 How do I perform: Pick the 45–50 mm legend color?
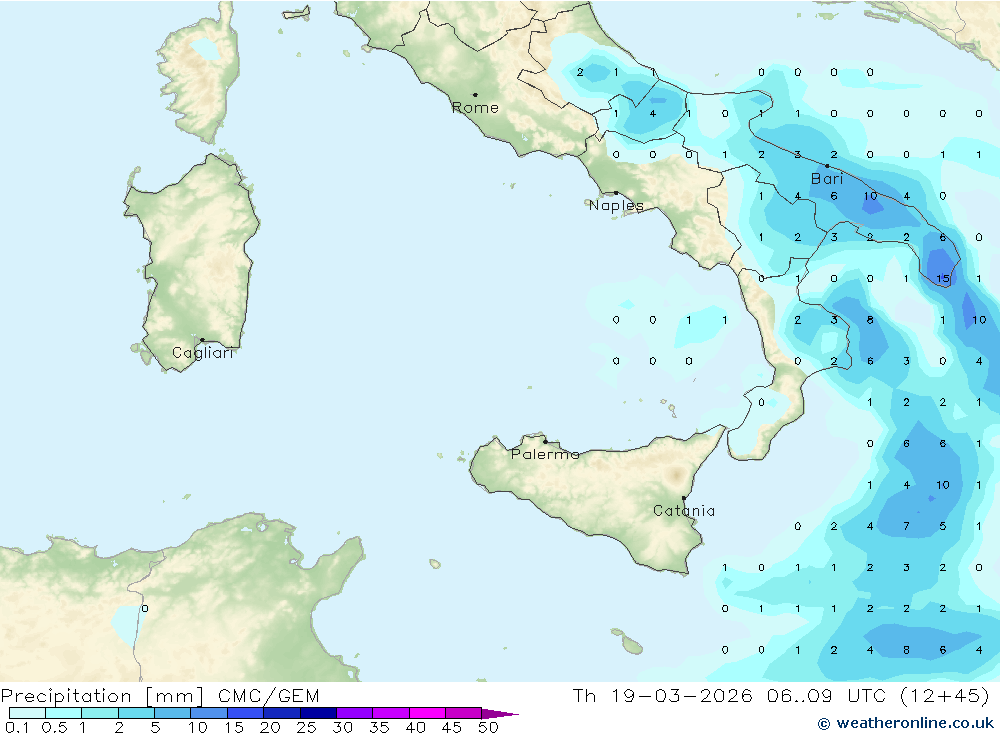(x=463, y=713)
